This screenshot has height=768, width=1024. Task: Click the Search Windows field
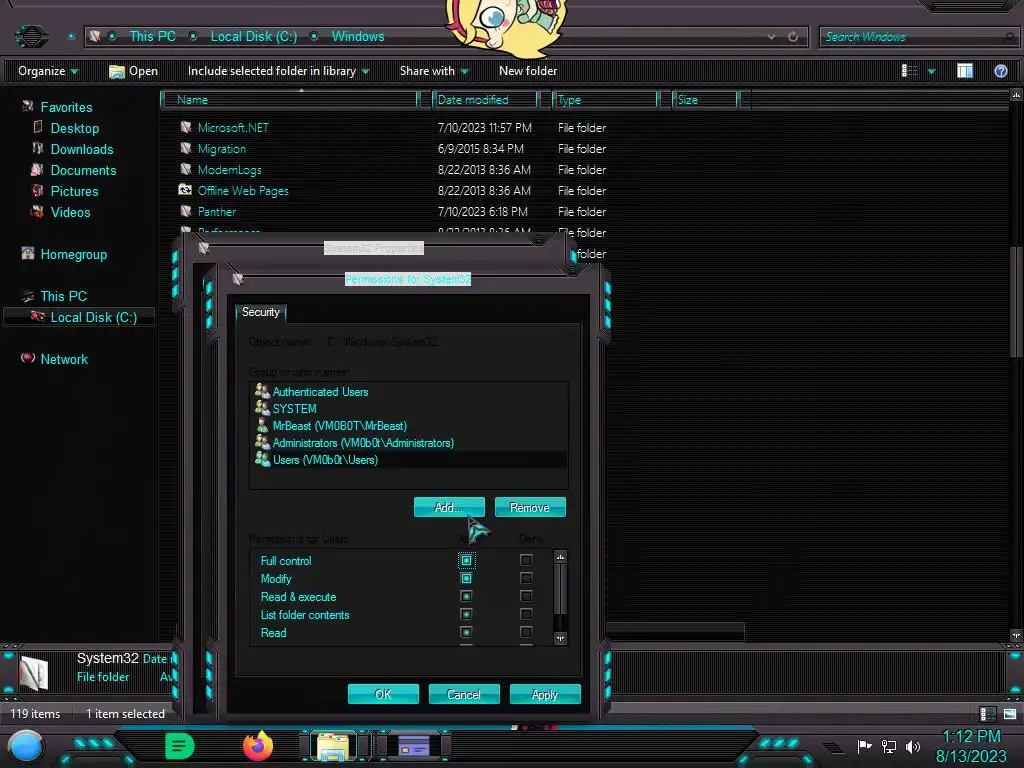[917, 37]
